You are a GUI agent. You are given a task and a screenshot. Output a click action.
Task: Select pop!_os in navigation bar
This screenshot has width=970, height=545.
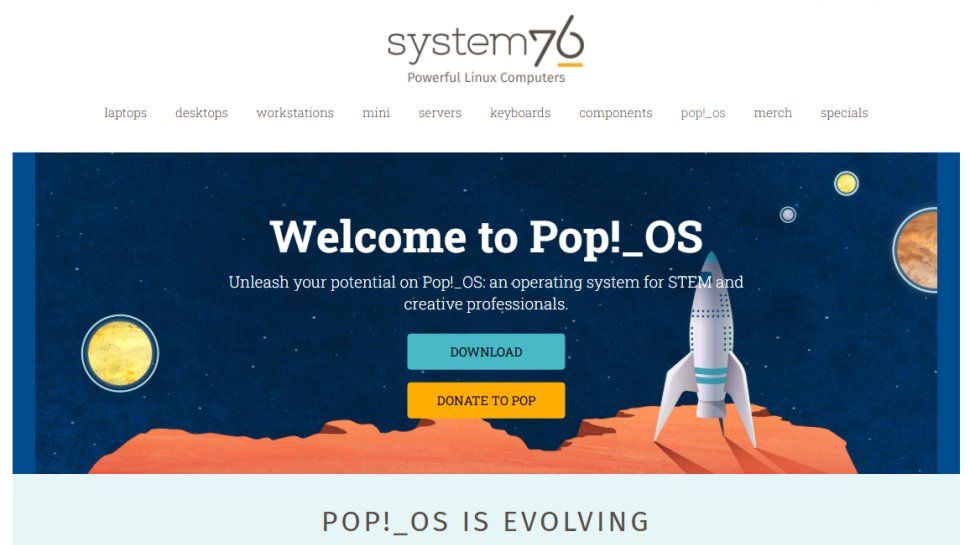pyautogui.click(x=703, y=113)
